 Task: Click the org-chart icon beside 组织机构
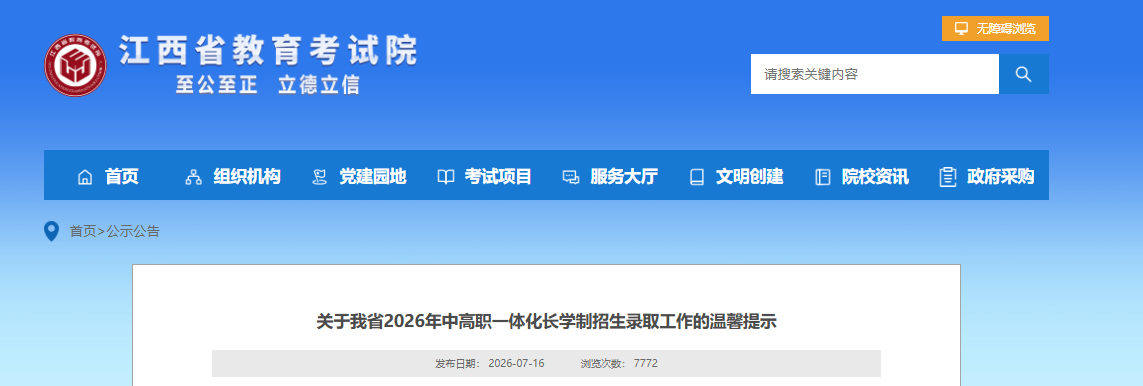pos(193,177)
